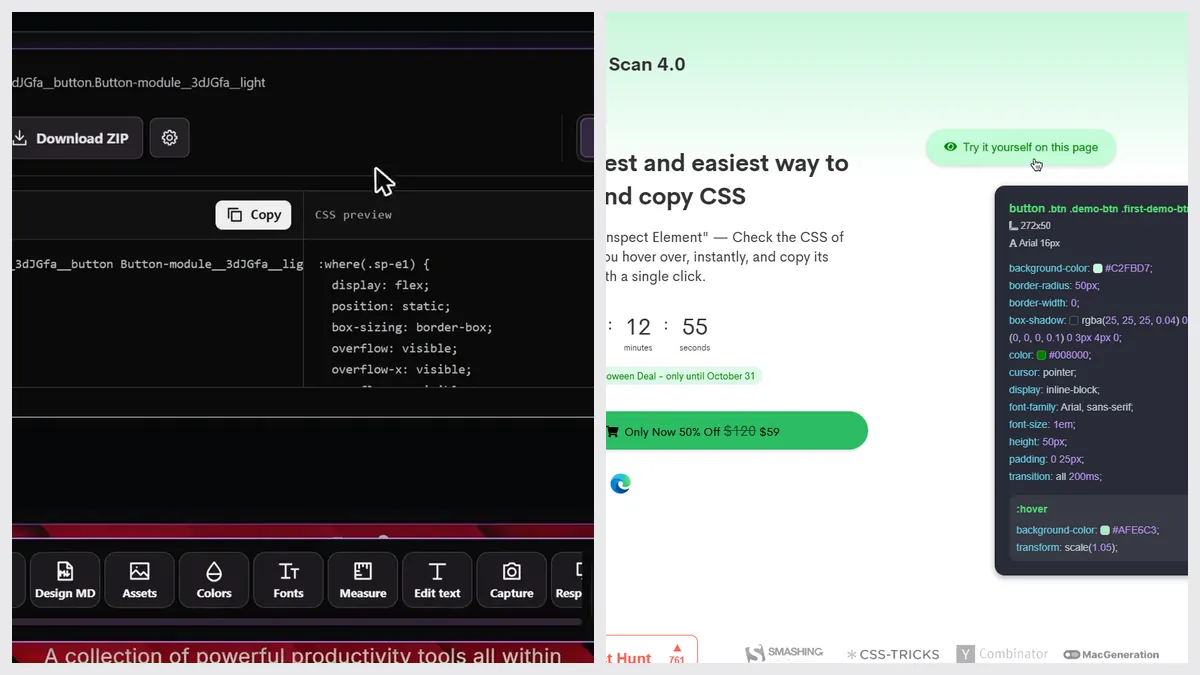Screen dimensions: 1200x675
Task: Click the Smashing Magazine logo
Action: pyautogui.click(x=785, y=653)
